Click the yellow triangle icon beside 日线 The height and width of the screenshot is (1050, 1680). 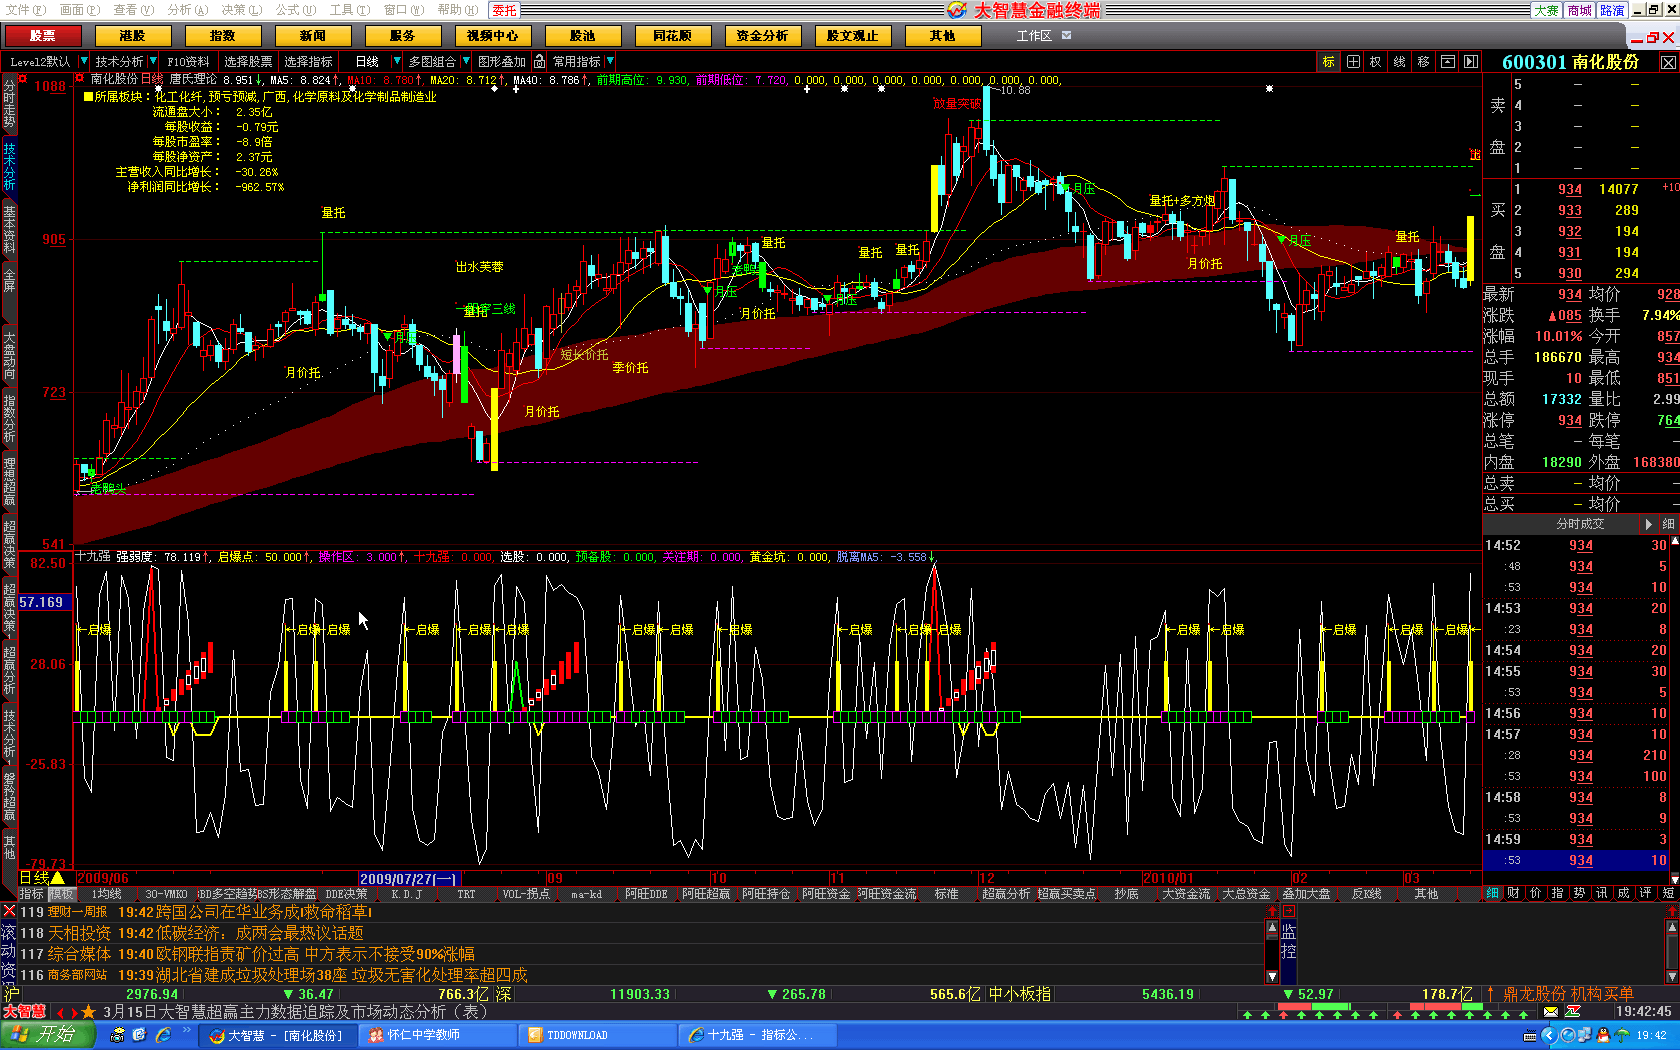pos(58,878)
